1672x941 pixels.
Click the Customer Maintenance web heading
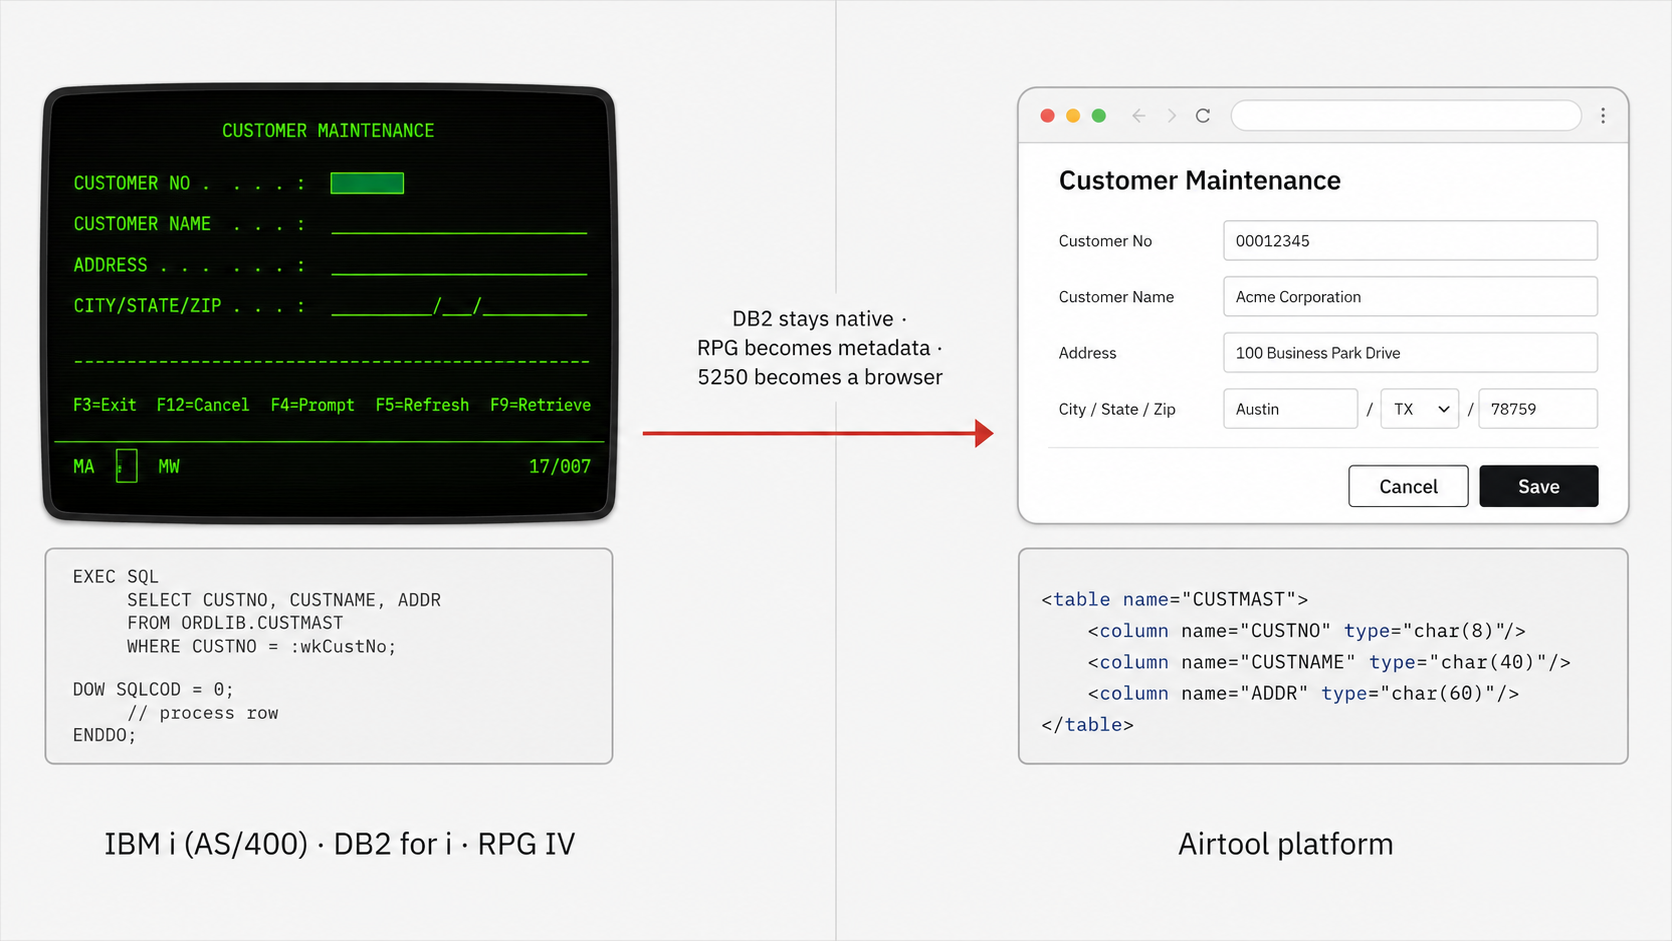1199,181
